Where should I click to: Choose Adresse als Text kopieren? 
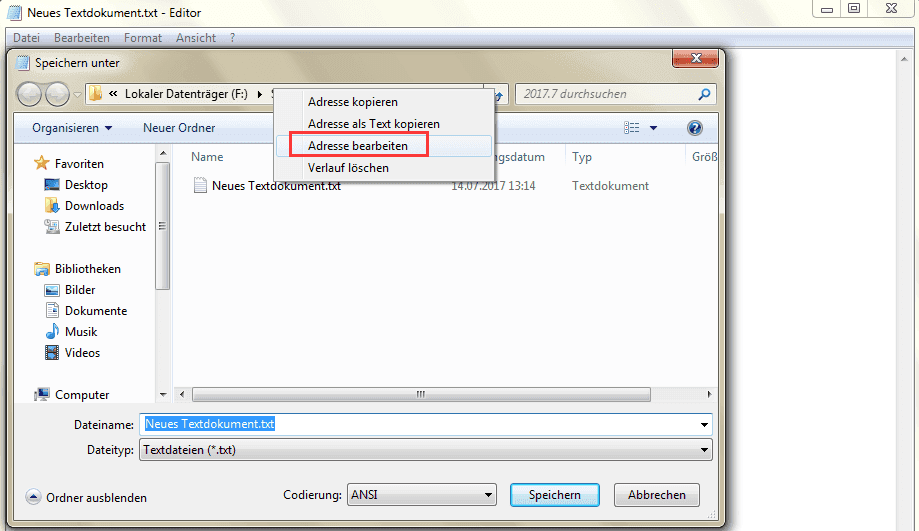(374, 124)
